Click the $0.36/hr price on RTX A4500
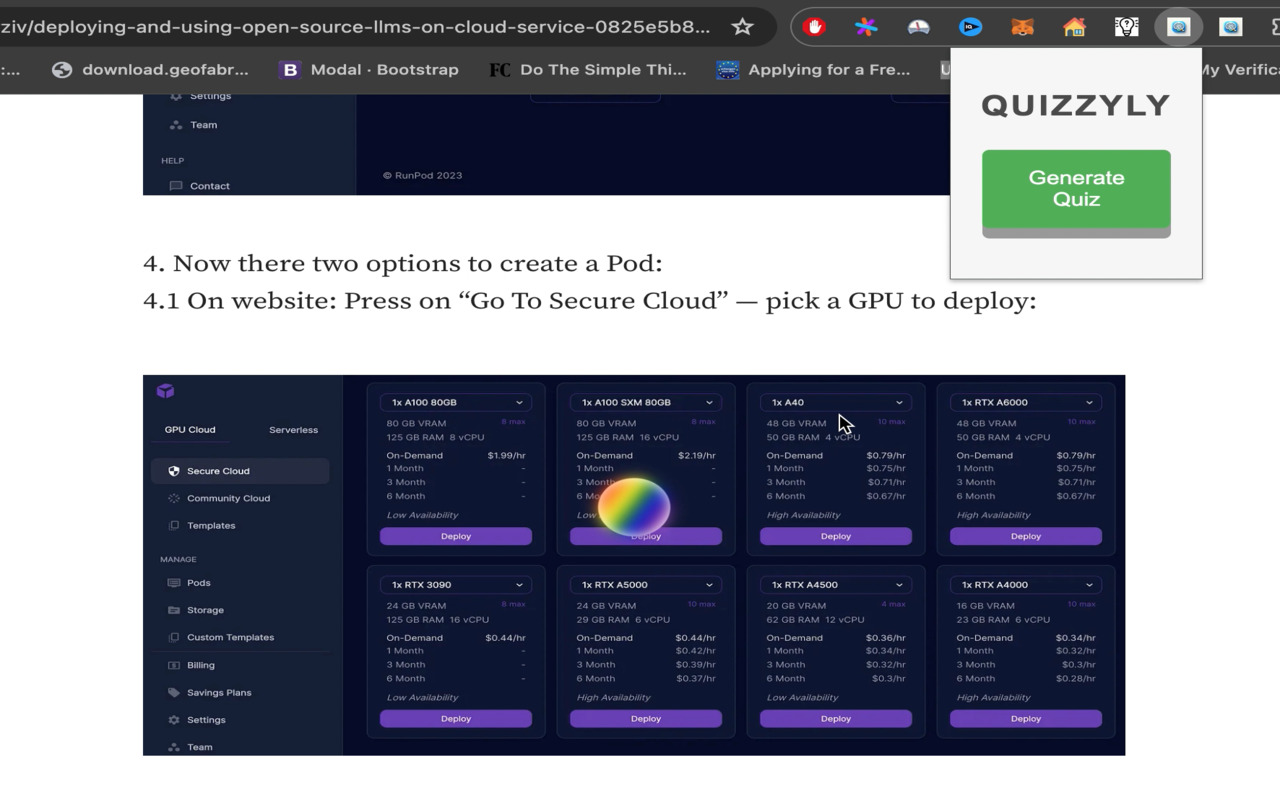 886,638
